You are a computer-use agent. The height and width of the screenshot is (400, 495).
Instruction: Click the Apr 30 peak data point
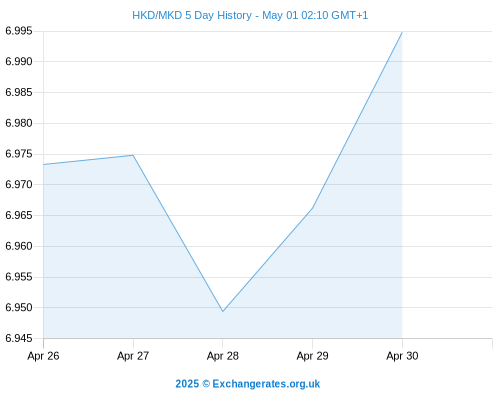pyautogui.click(x=402, y=32)
